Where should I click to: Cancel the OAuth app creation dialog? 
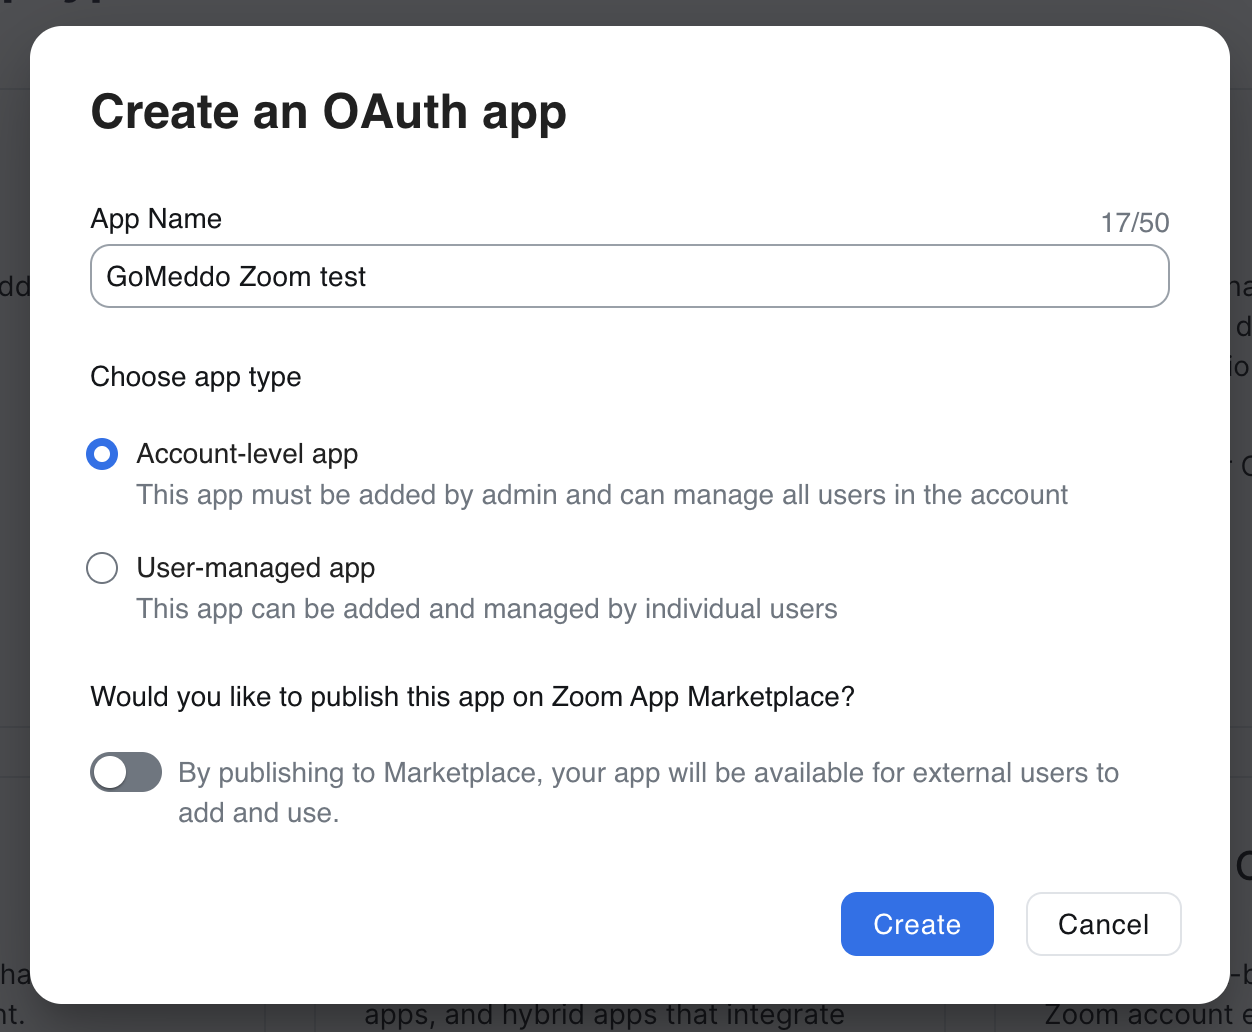[1104, 924]
